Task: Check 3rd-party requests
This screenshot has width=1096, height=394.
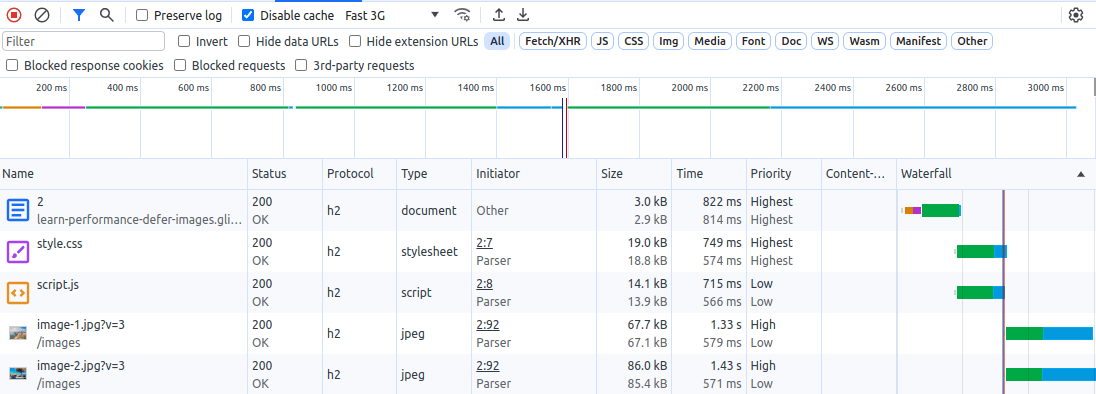Action: coord(301,66)
